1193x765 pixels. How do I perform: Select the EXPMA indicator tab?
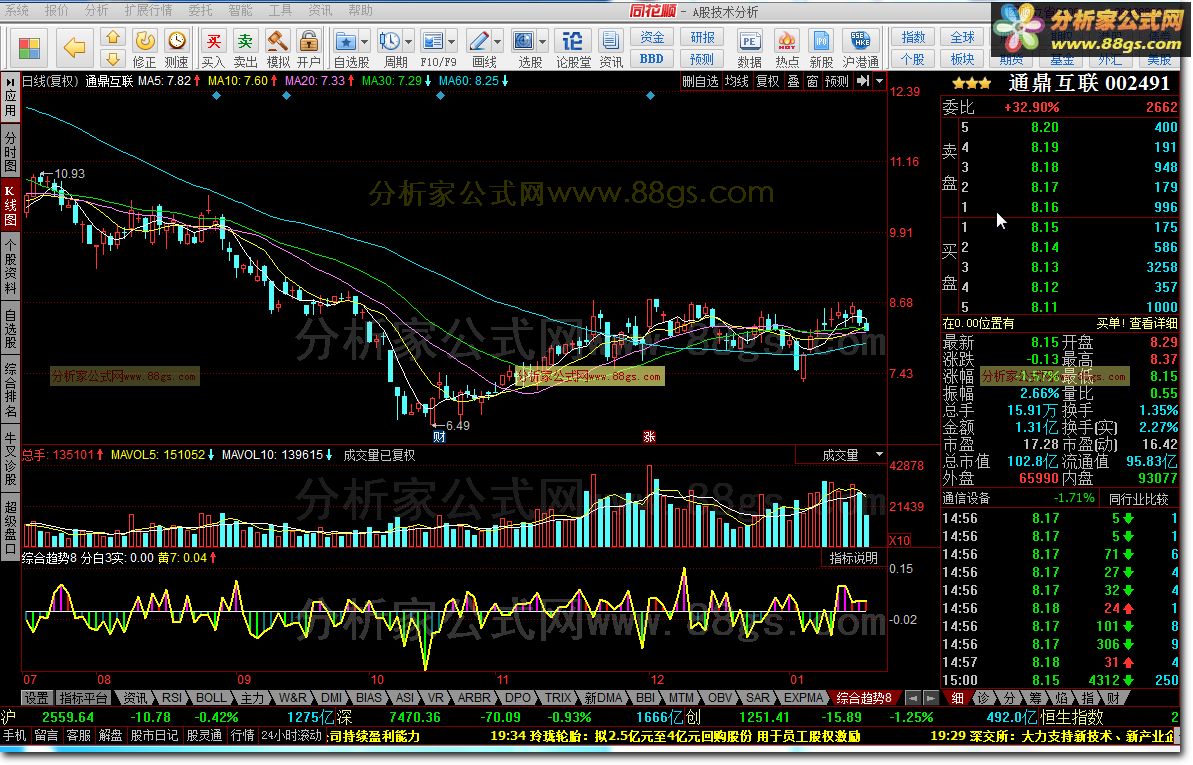click(803, 698)
